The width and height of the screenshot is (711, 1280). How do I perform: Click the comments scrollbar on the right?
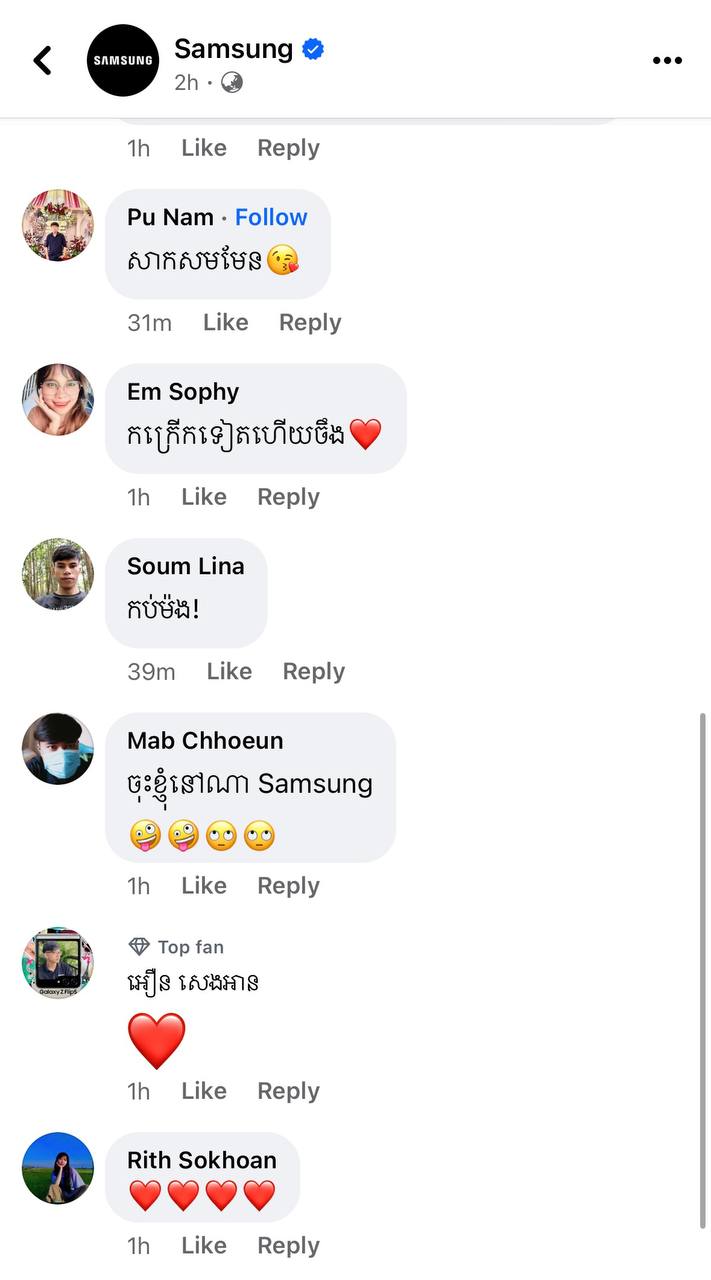(x=704, y=970)
